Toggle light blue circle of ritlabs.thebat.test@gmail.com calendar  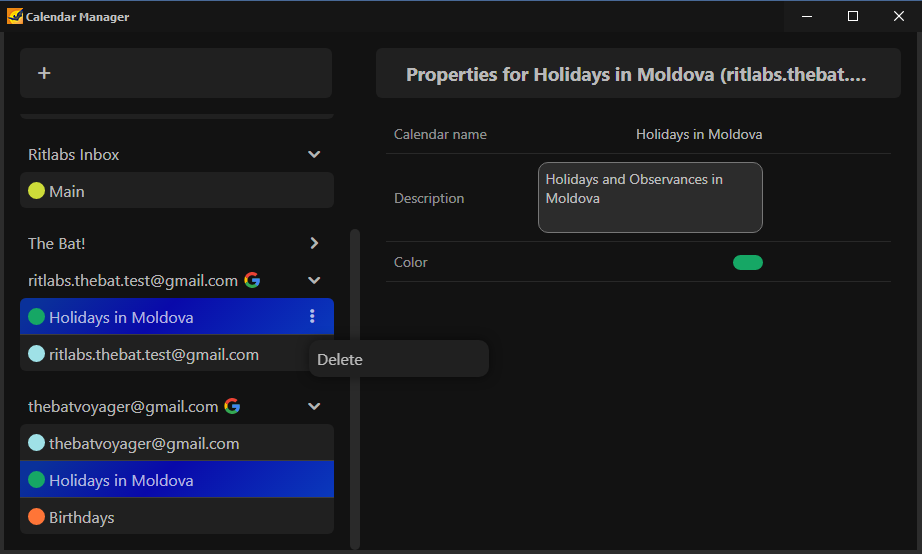36,353
